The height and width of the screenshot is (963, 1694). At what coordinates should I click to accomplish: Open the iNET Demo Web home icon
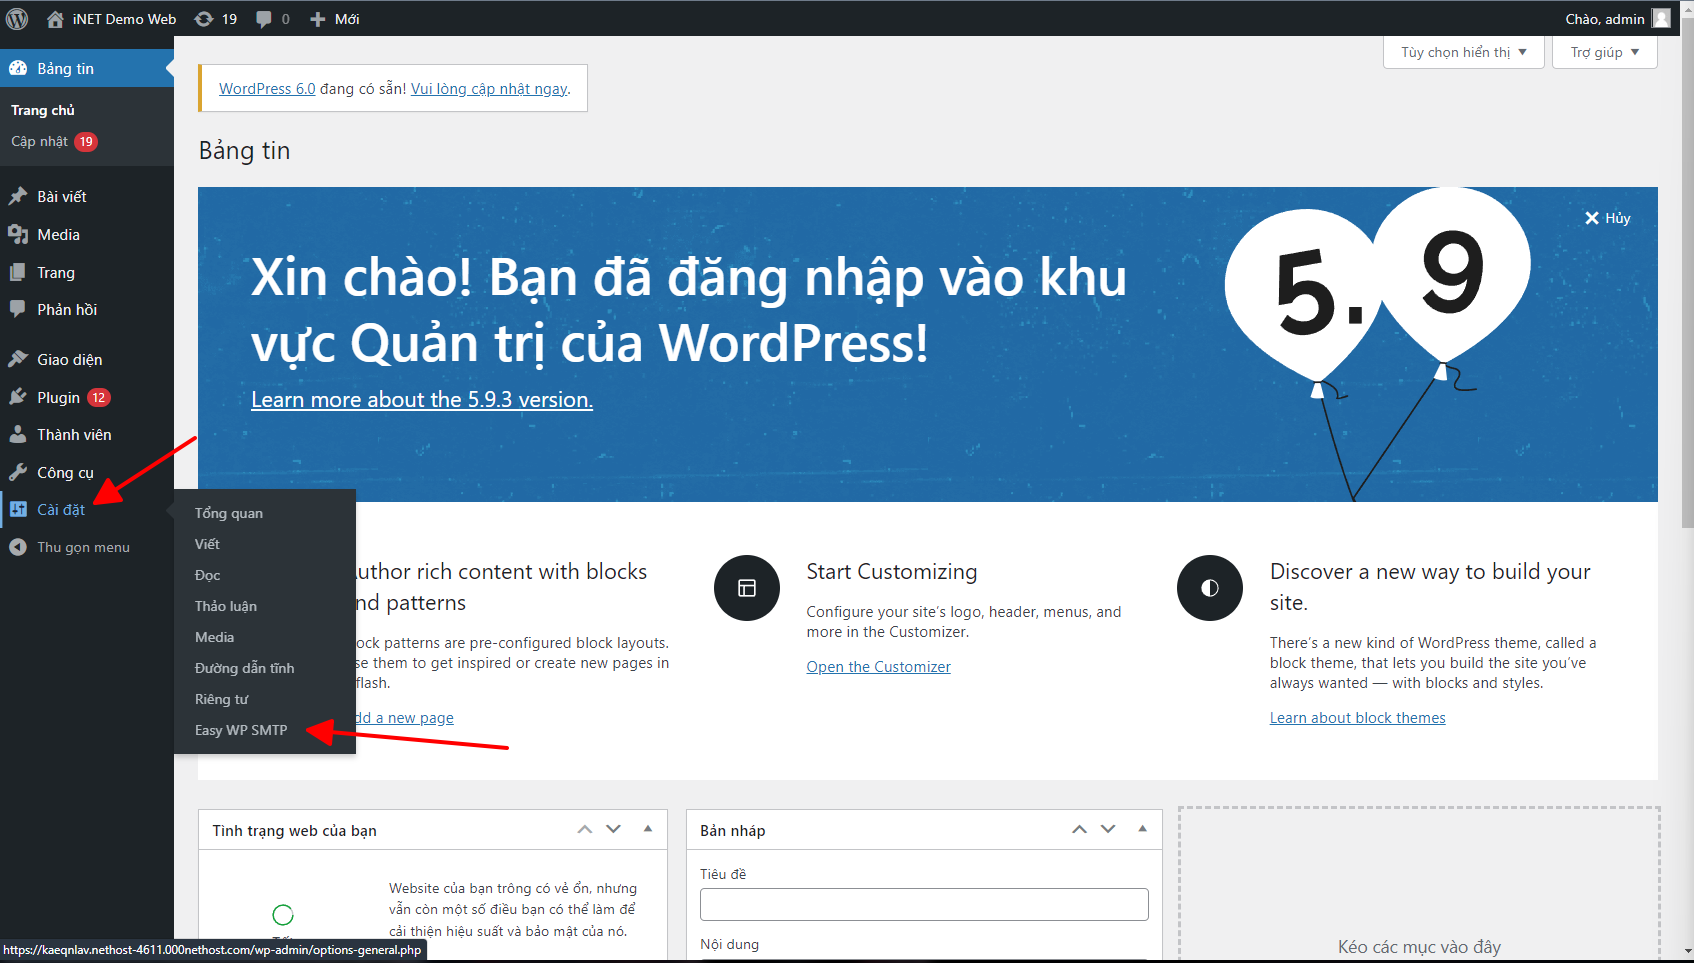pyautogui.click(x=55, y=19)
